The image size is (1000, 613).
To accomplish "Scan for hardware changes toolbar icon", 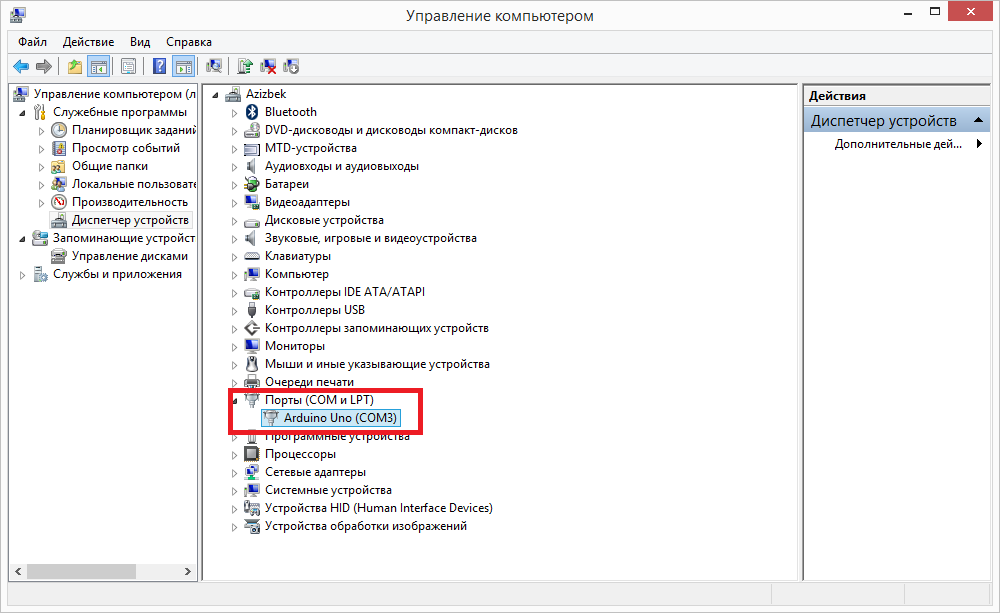I will click(214, 66).
